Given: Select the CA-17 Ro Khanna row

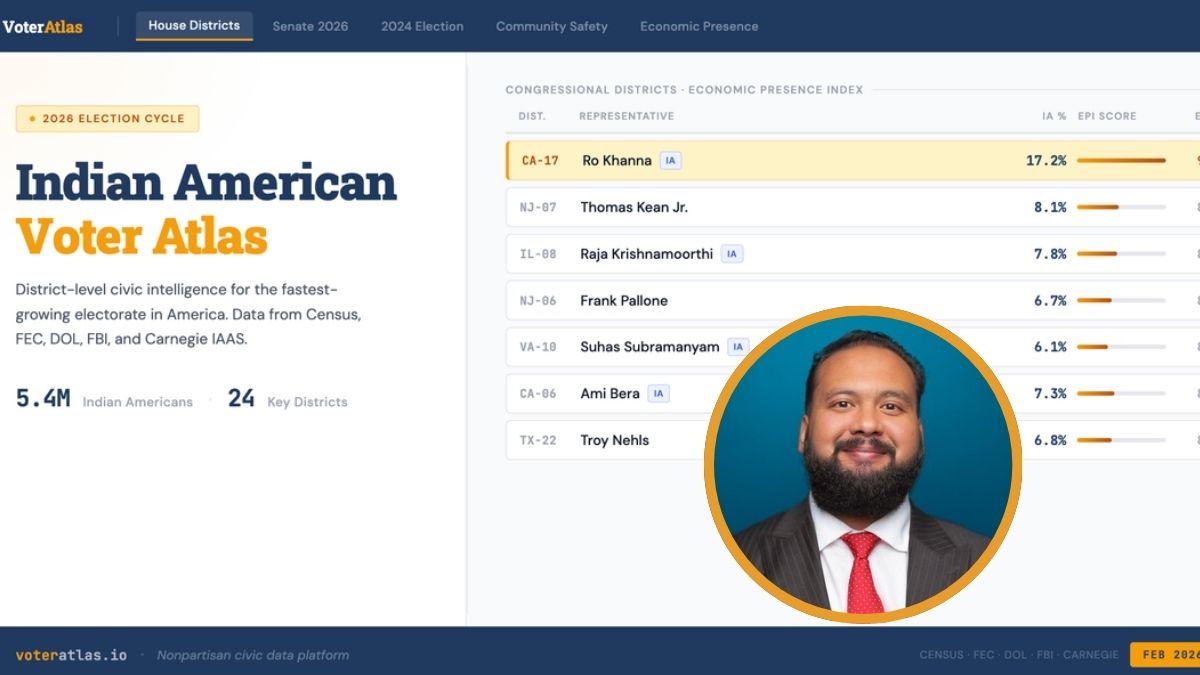Looking at the screenshot, I should (x=800, y=161).
